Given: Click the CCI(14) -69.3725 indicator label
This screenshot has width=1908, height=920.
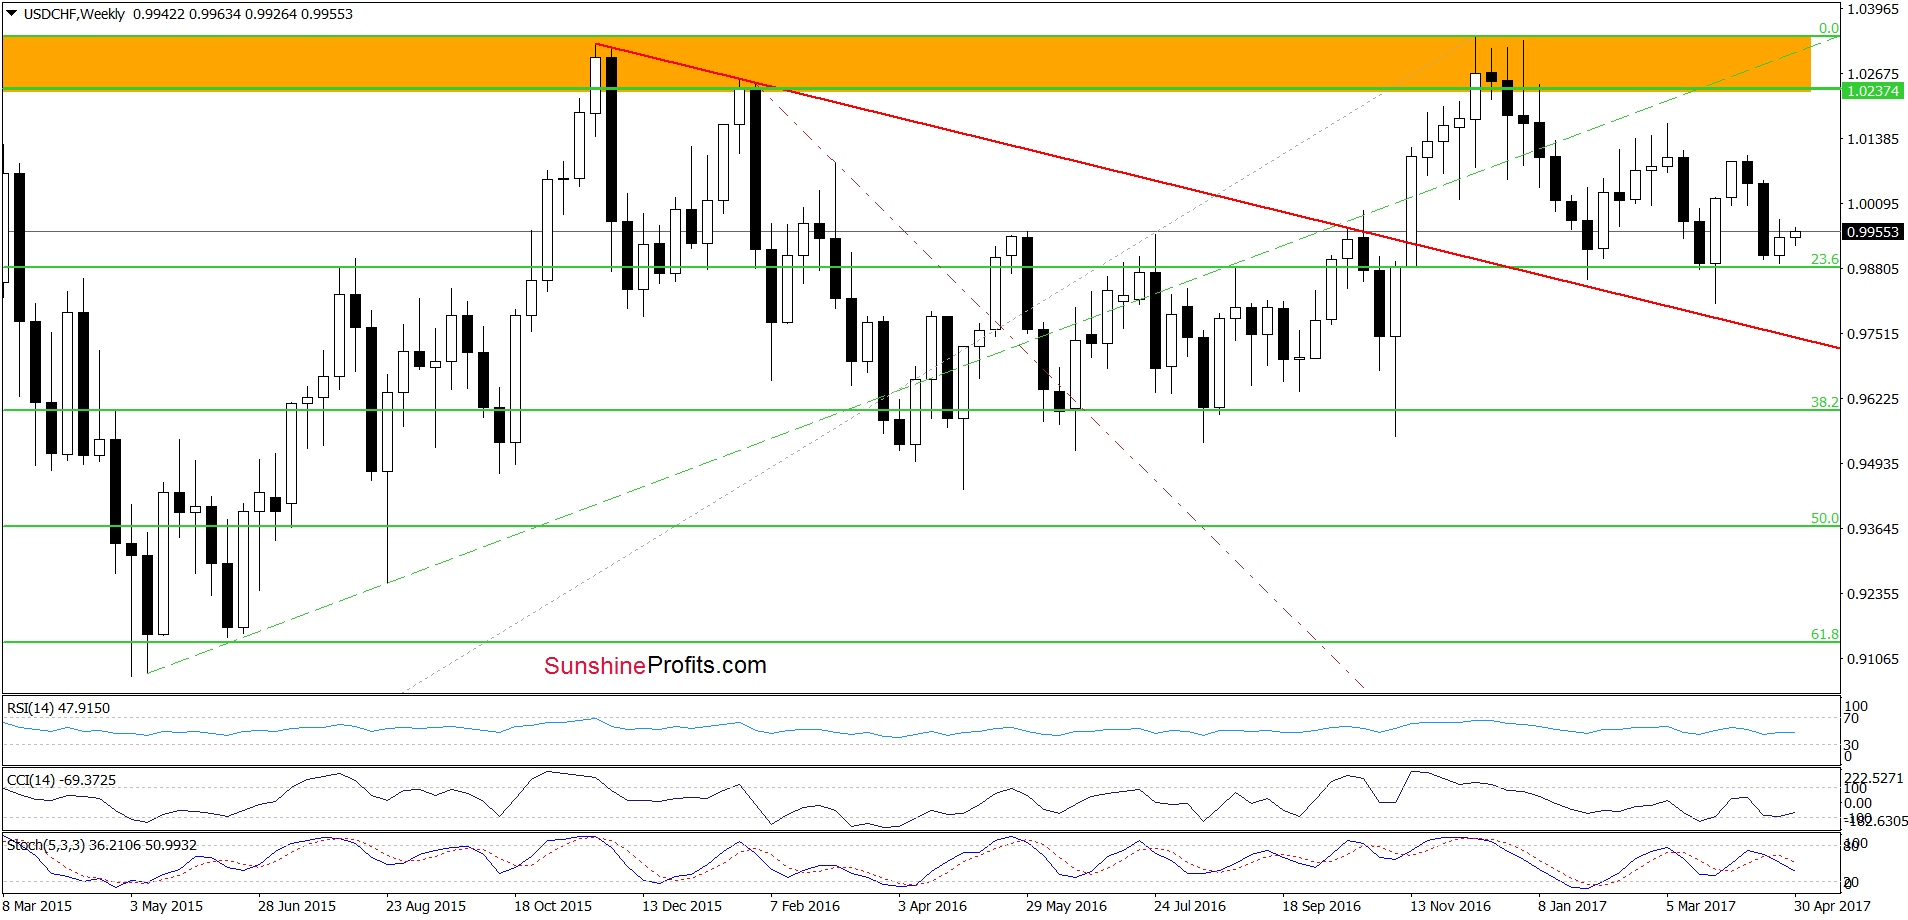Looking at the screenshot, I should click(x=61, y=780).
